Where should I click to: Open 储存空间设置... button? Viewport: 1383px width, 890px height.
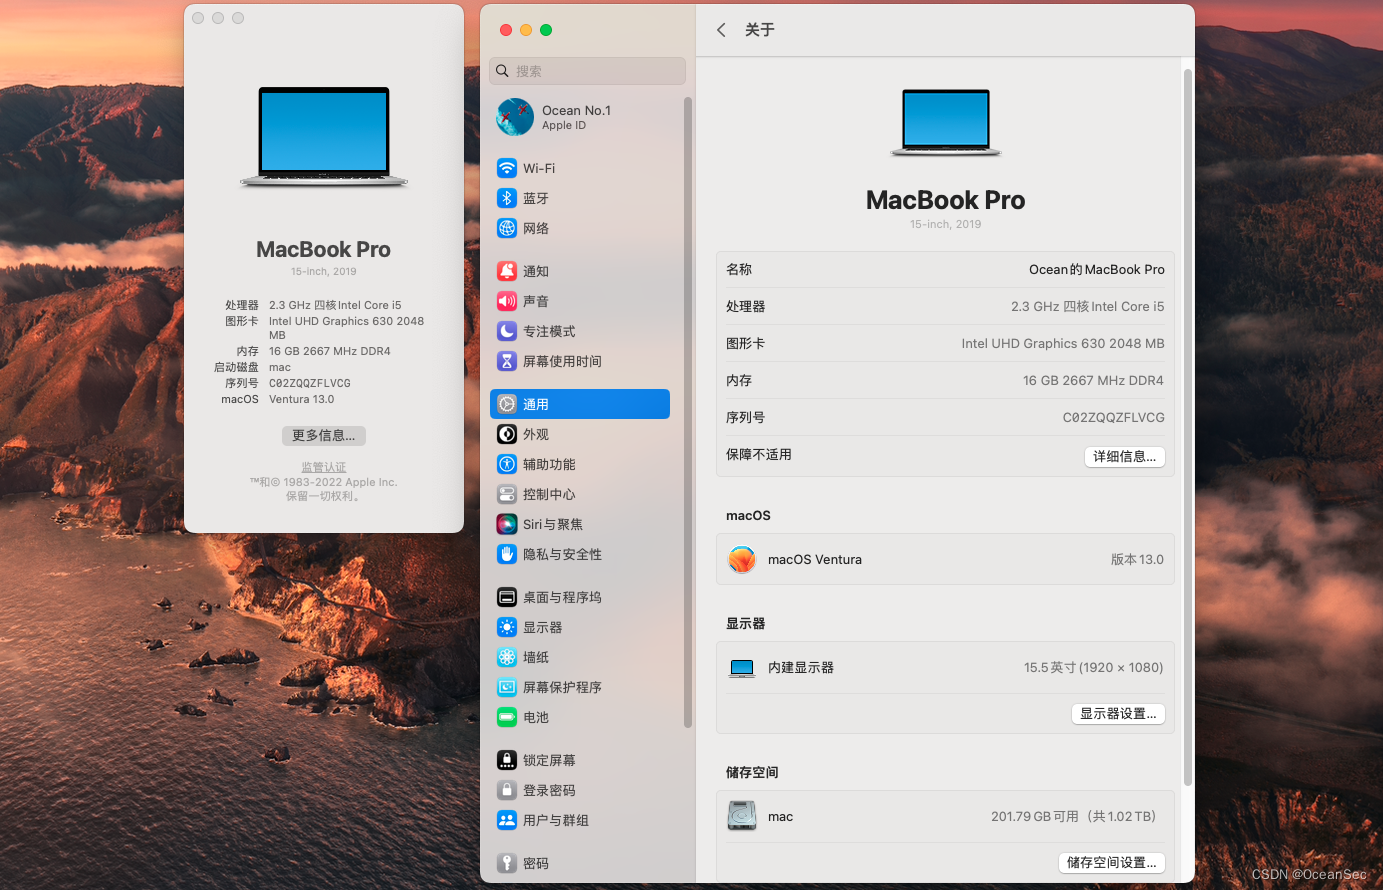[1112, 862]
